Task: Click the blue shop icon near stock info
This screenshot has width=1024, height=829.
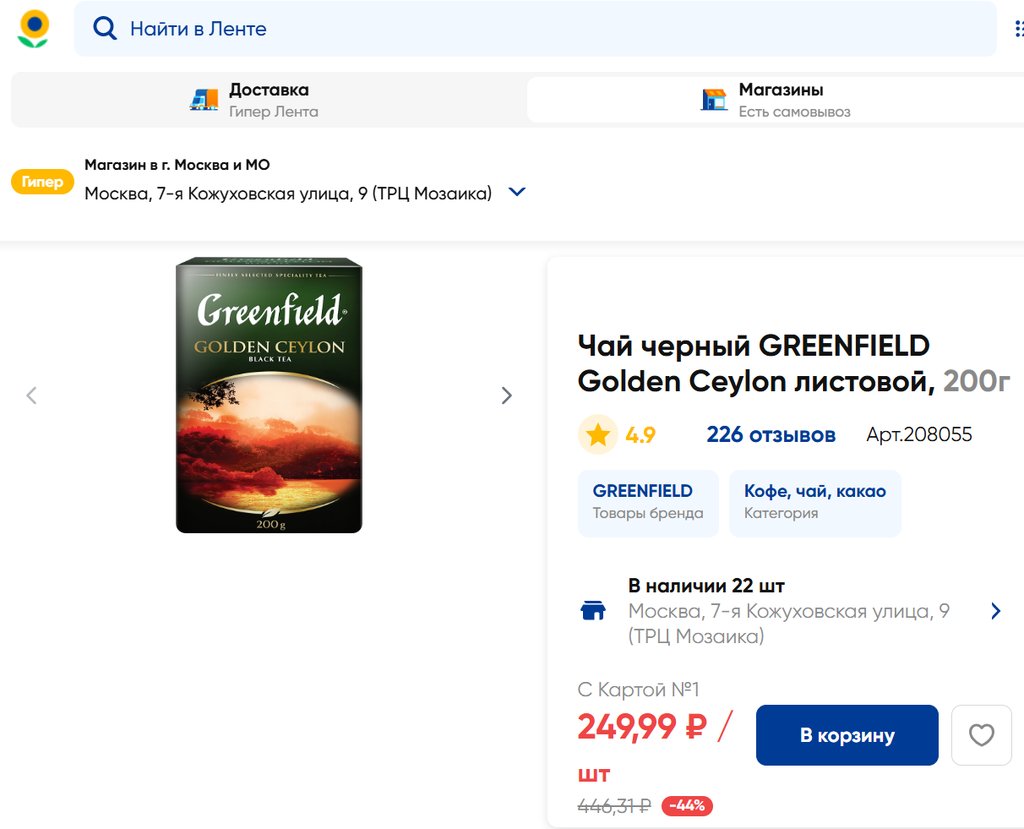Action: pos(593,610)
